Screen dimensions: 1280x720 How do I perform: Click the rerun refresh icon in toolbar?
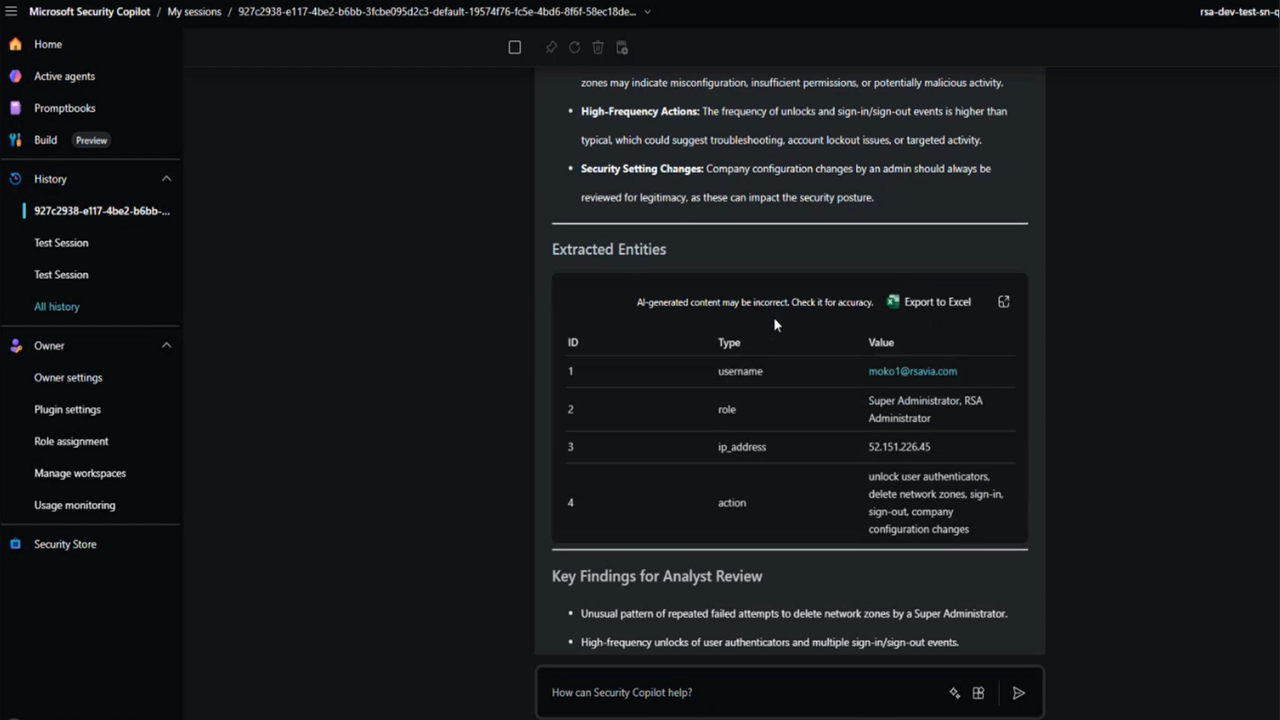click(x=574, y=47)
